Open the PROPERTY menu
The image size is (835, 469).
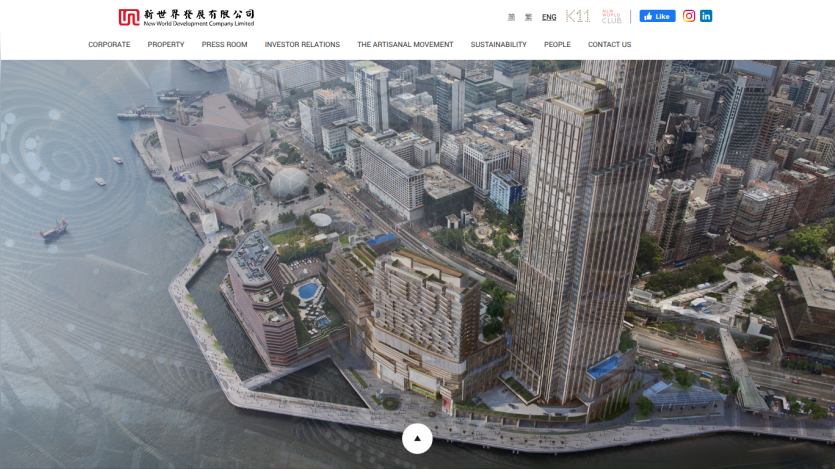pos(166,45)
